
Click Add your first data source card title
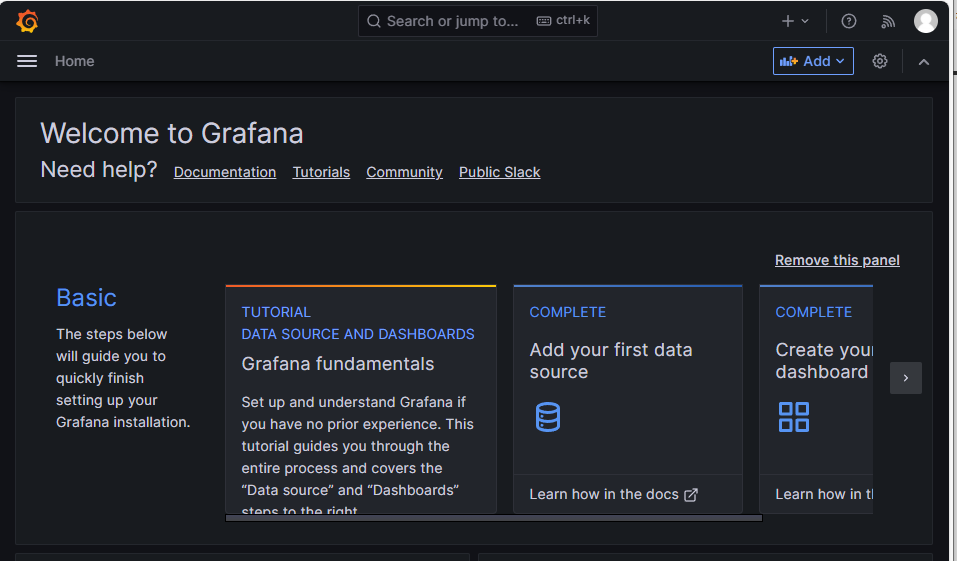[x=610, y=361]
